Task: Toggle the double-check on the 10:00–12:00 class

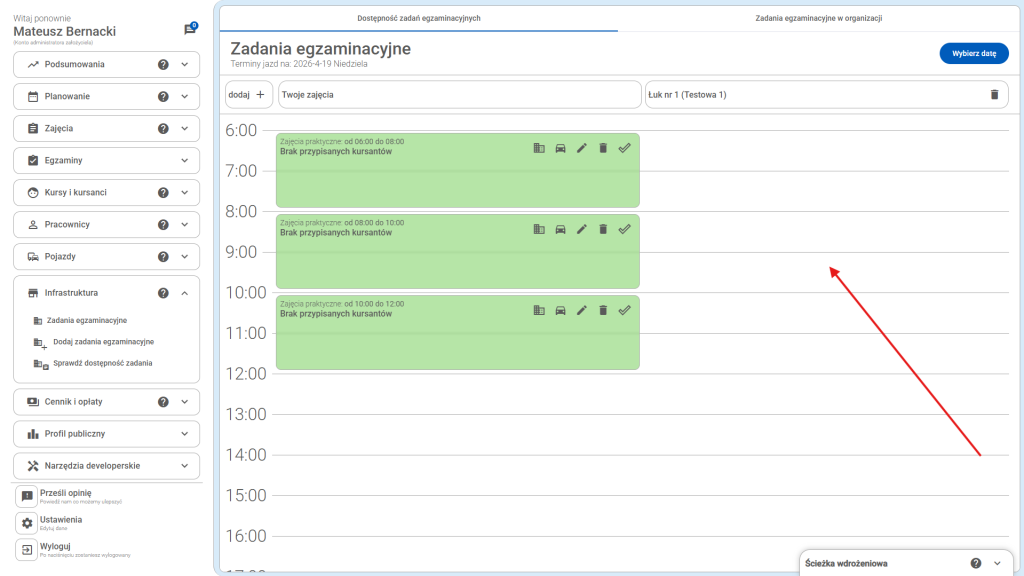Action: (x=625, y=310)
